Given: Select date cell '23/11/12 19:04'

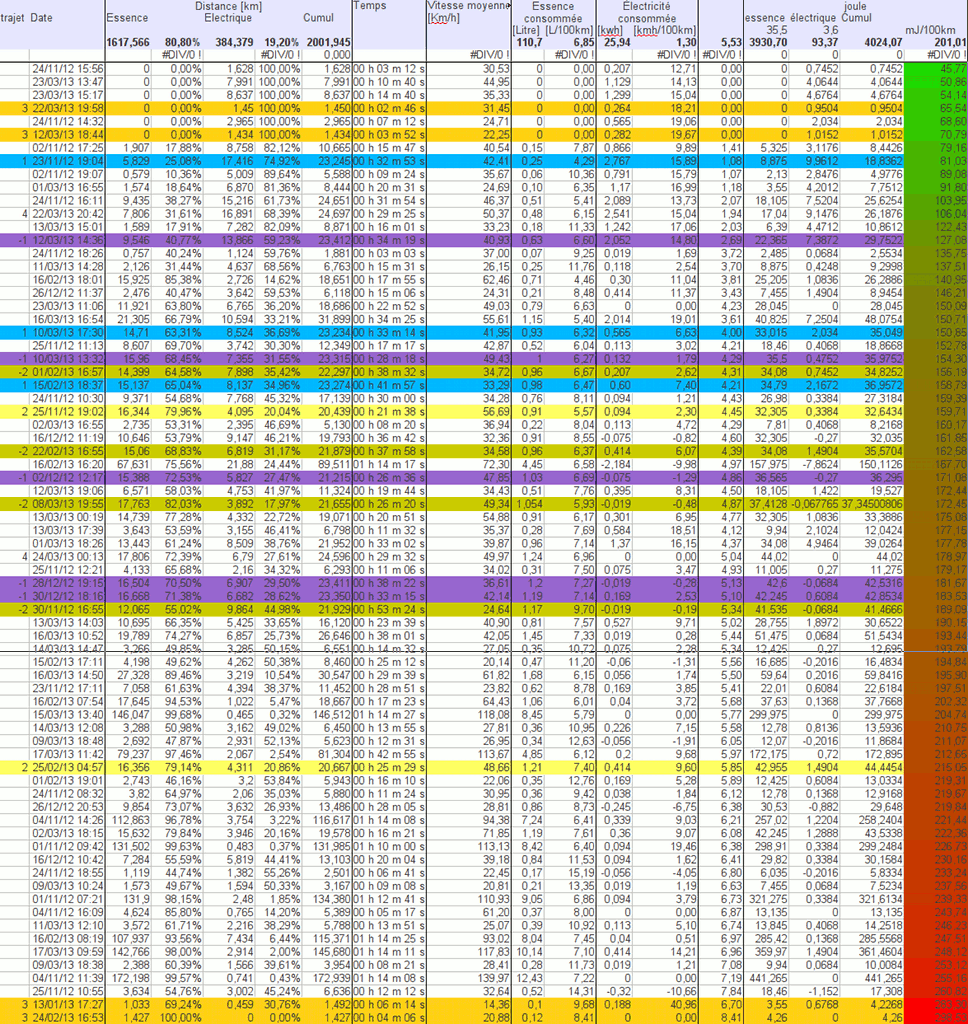Looking at the screenshot, I should (x=67, y=161).
